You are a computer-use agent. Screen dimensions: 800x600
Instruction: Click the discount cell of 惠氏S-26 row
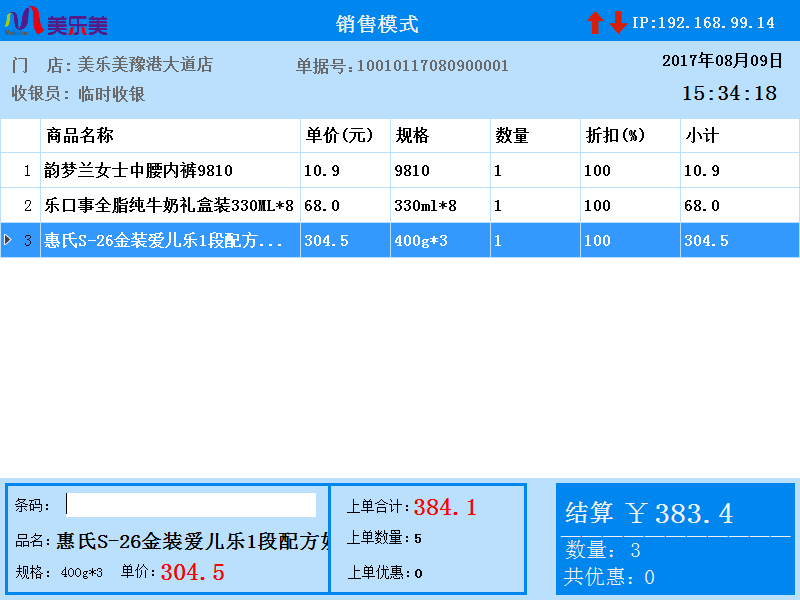630,240
